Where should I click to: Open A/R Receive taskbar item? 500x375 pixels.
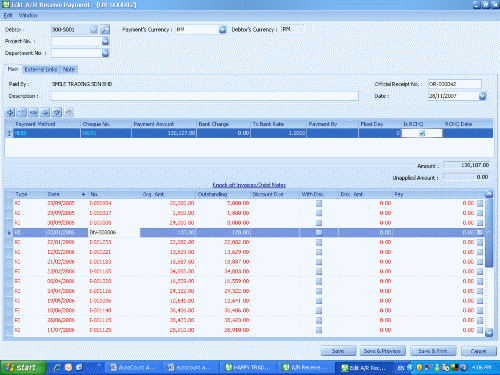click(306, 367)
